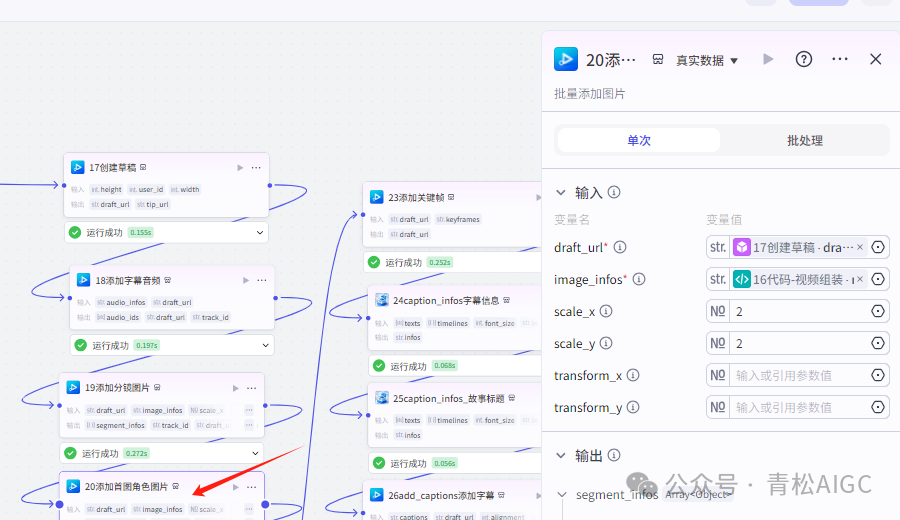Edit the scale_x value field

(x=800, y=311)
